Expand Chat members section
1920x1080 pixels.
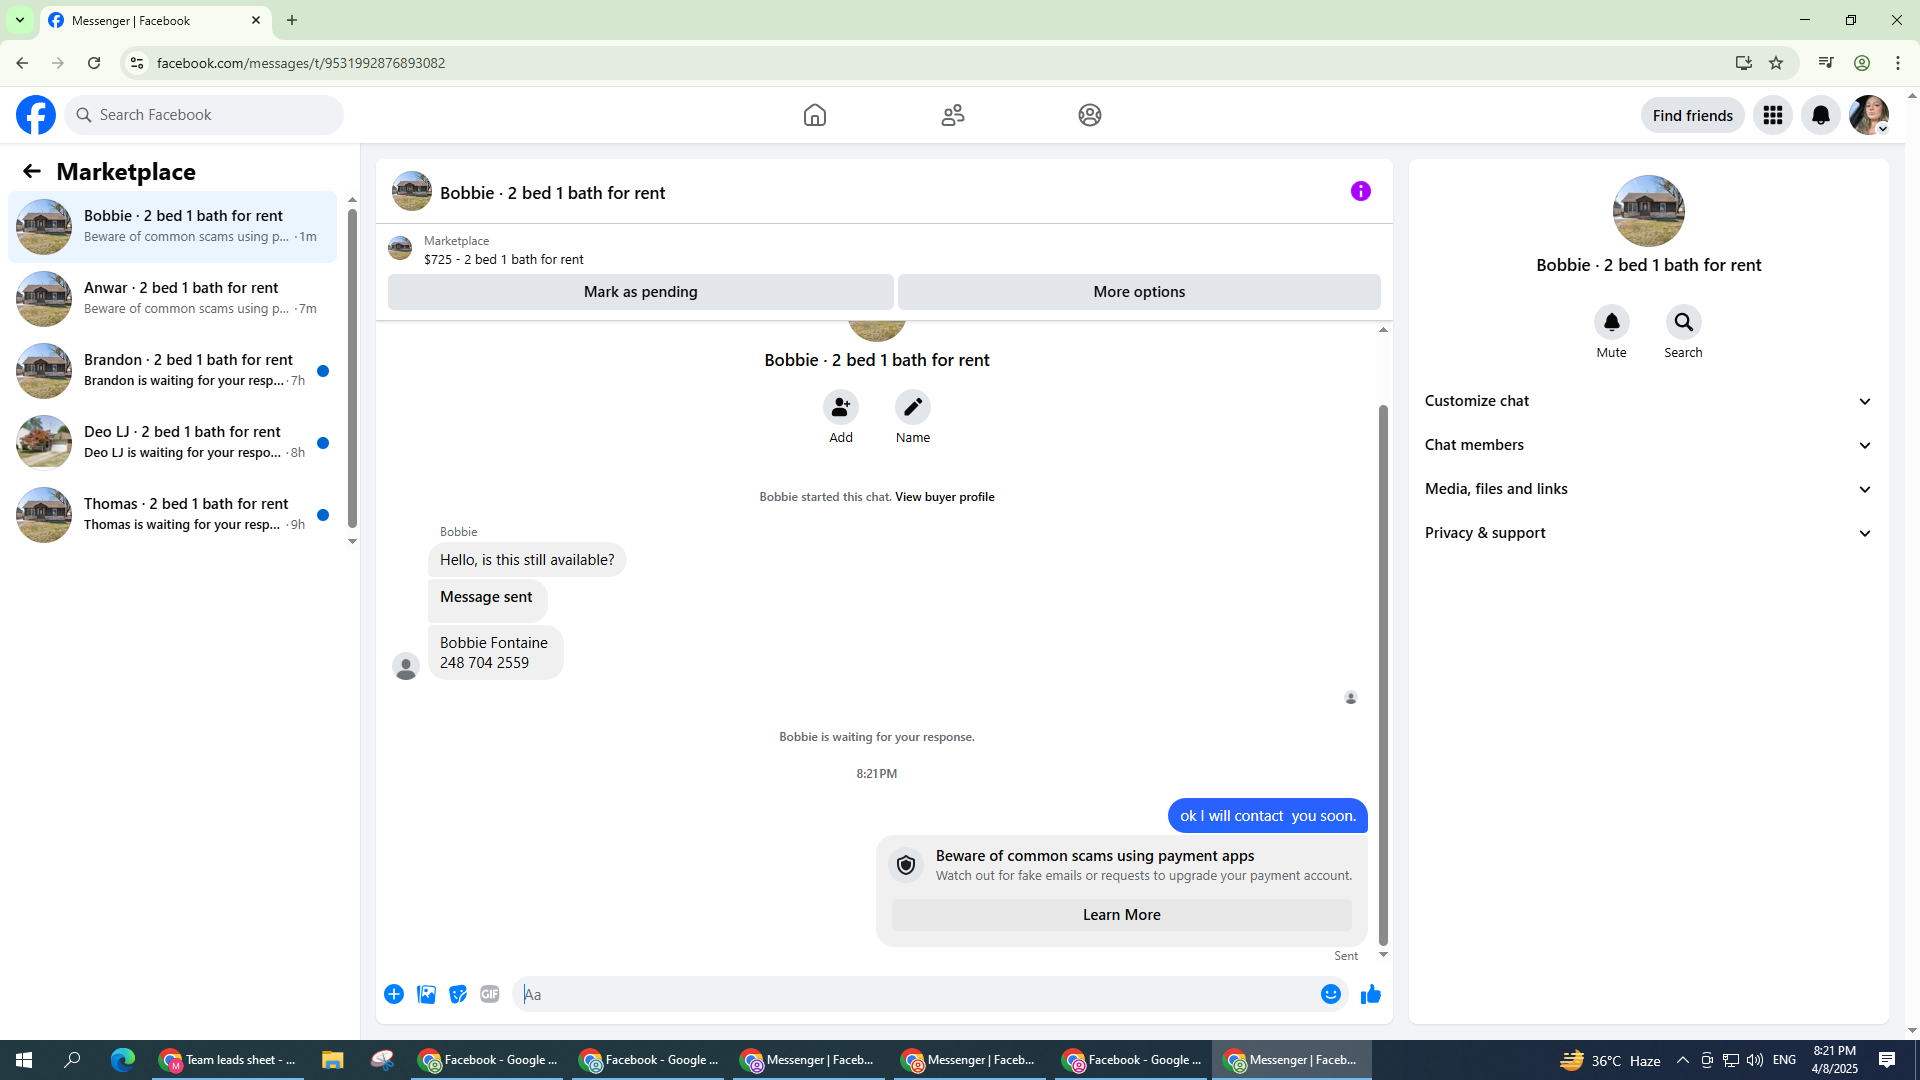[1647, 445]
